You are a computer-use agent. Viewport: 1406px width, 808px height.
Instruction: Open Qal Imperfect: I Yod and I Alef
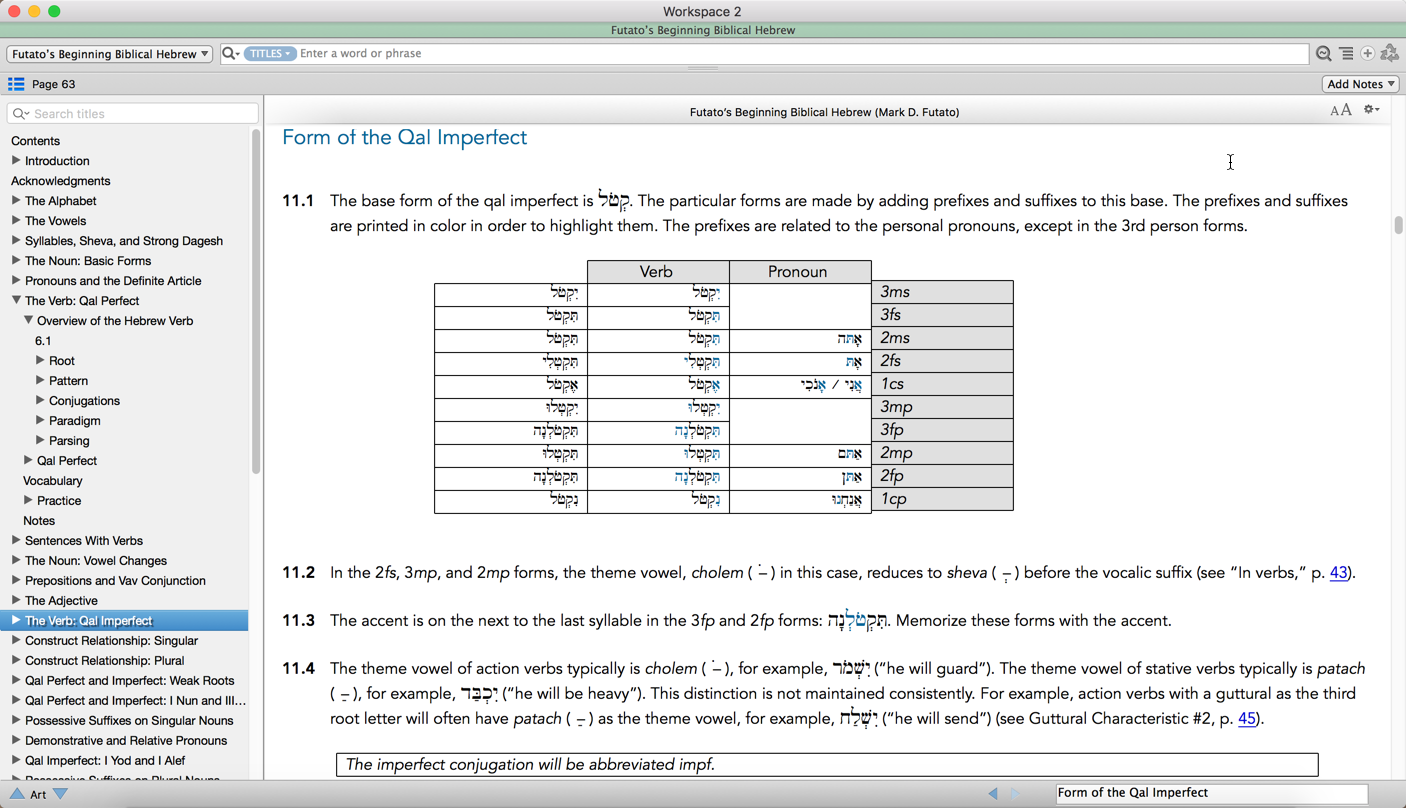tap(105, 761)
